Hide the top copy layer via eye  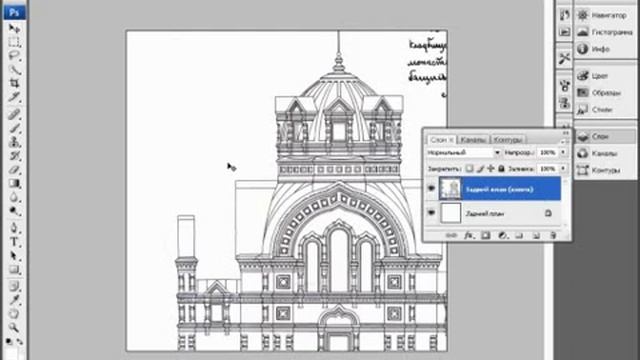click(431, 188)
